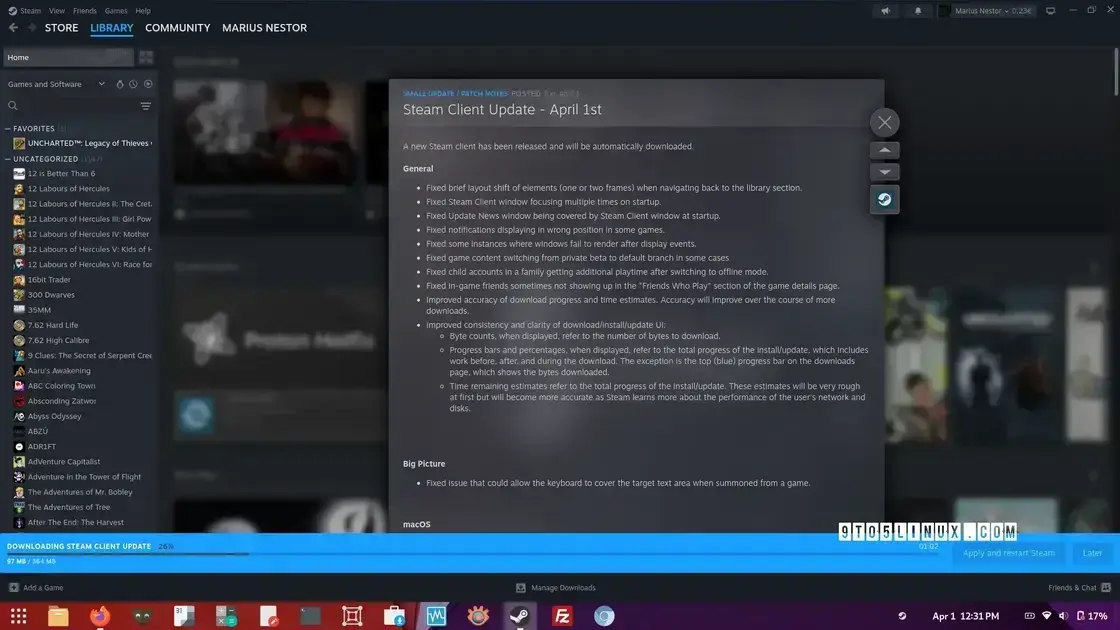
Task: Open advanced filter options icon
Action: click(146, 106)
